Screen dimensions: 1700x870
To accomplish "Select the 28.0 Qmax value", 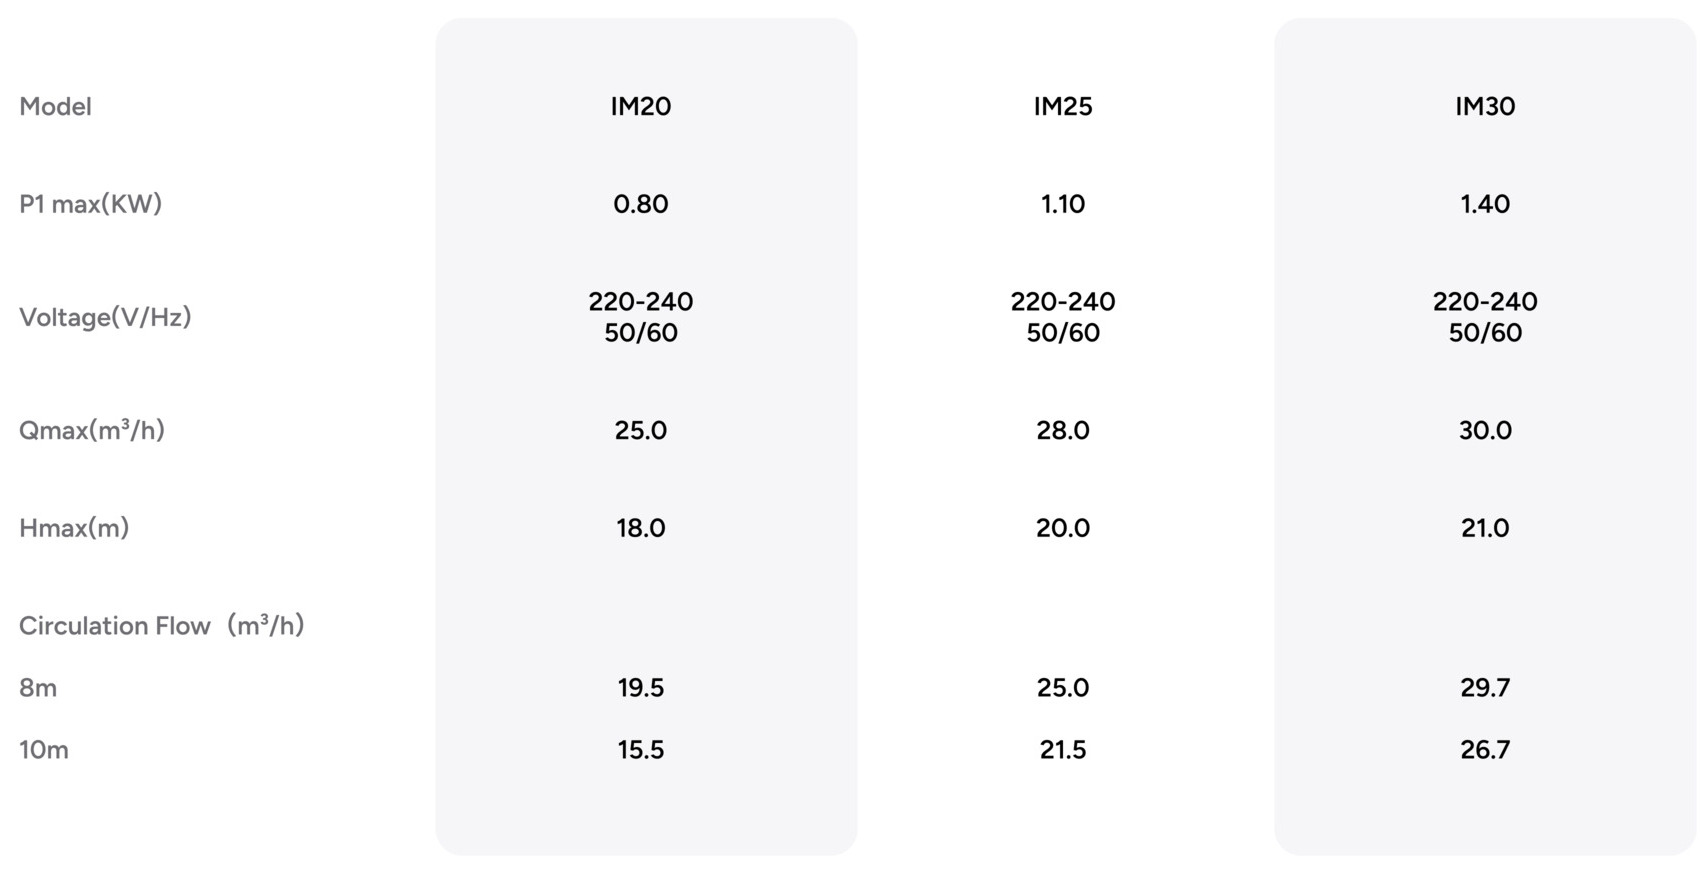I will (x=1063, y=430).
